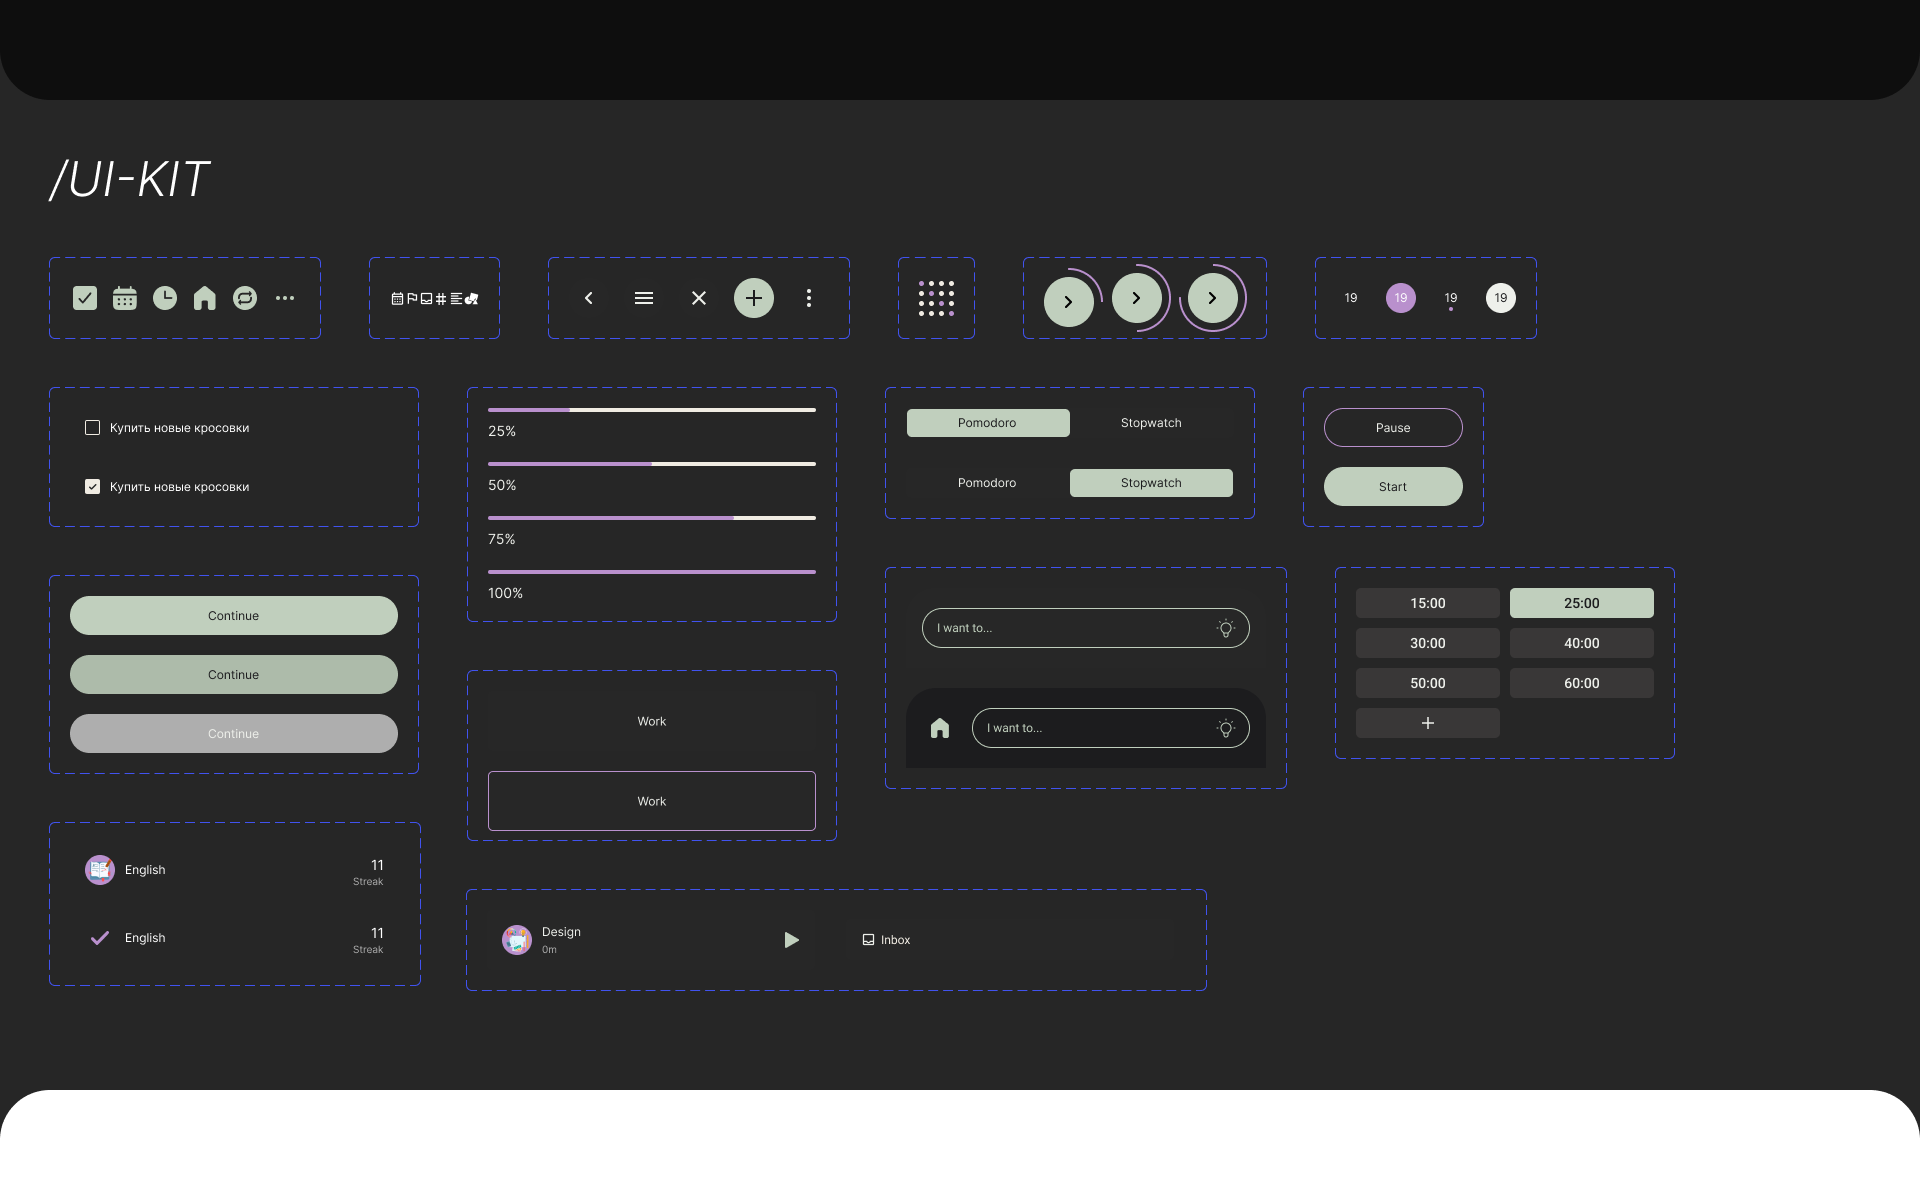The image size is (1920, 1190).
Task: Check the unchecked Купить новые кроссовки box
Action: tap(93, 428)
